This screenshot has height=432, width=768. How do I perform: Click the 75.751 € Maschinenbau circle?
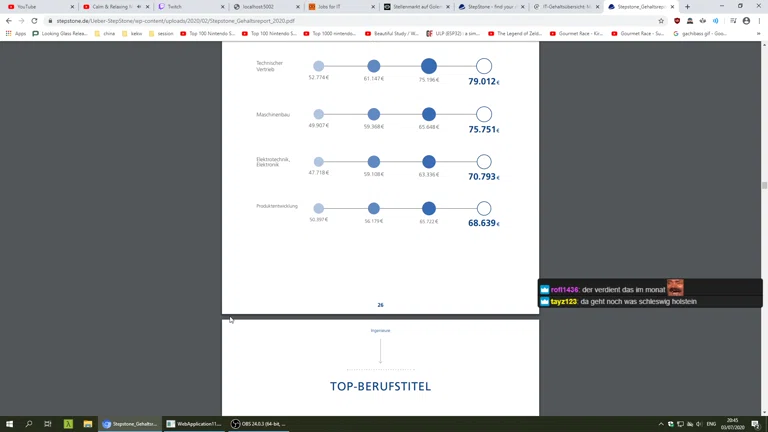click(484, 114)
